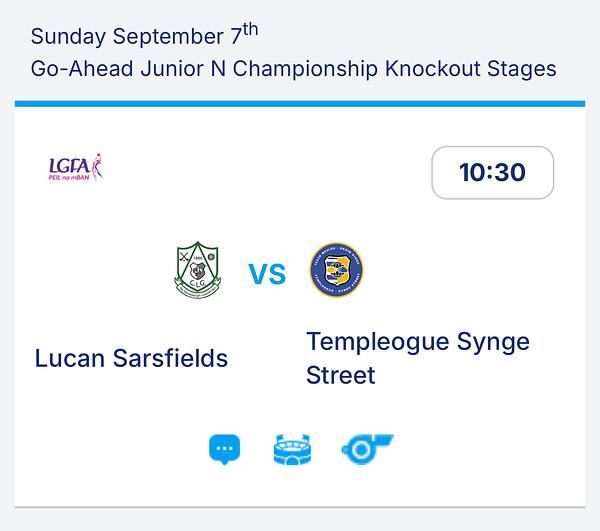Click the Knockout Stages text in the heading
The width and height of the screenshot is (600, 531).
click(x=471, y=69)
